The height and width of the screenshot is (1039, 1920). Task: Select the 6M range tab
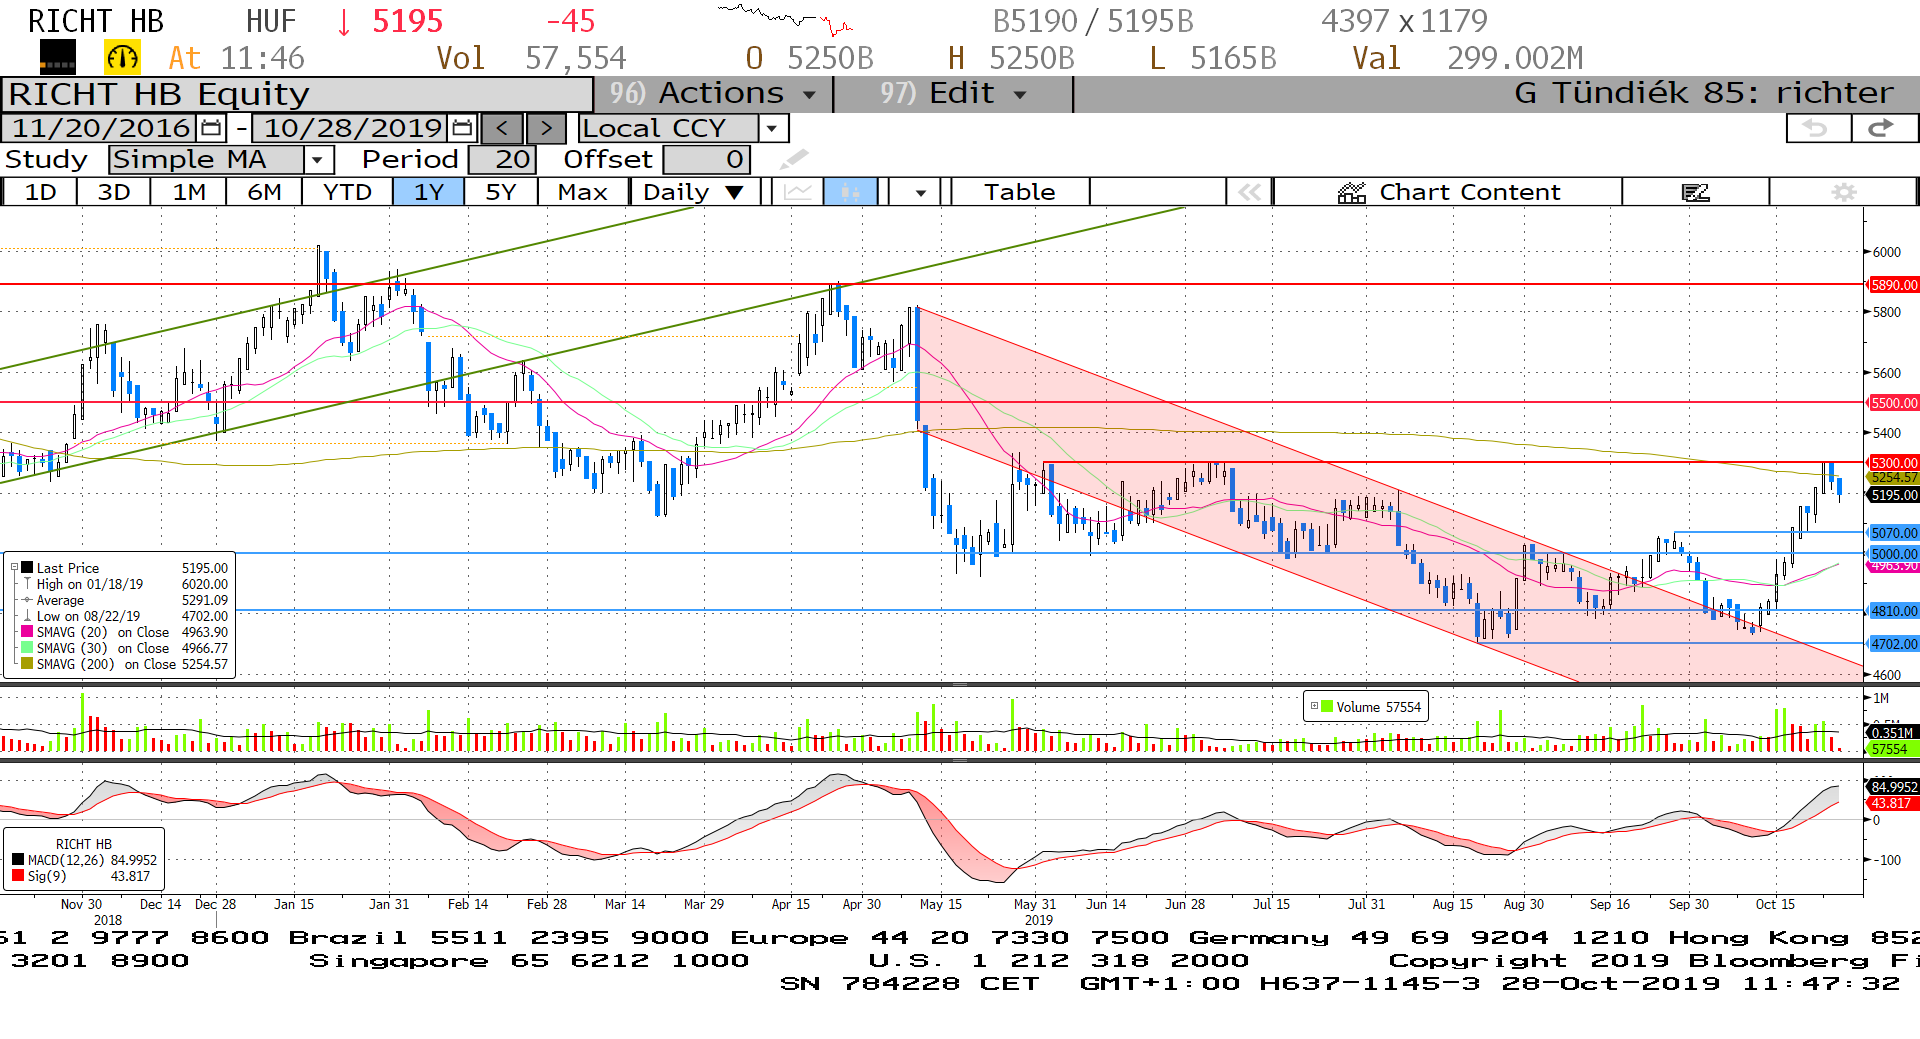tap(264, 192)
